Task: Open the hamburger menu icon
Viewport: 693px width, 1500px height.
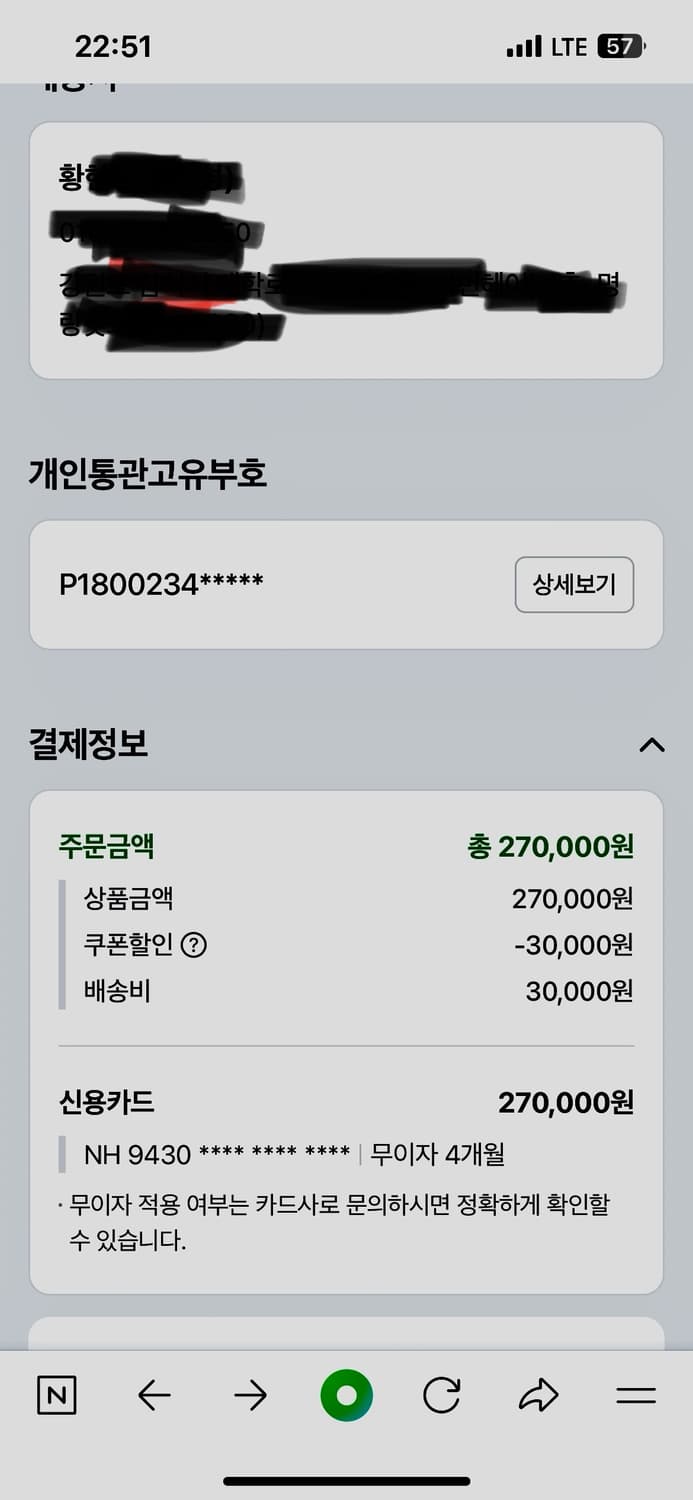Action: click(x=635, y=1395)
